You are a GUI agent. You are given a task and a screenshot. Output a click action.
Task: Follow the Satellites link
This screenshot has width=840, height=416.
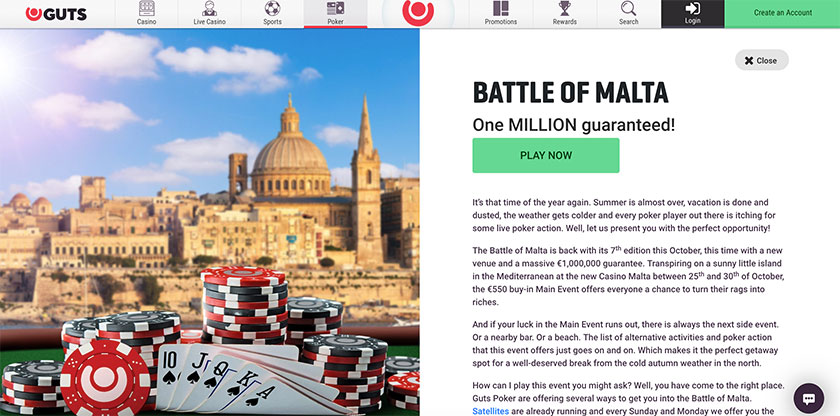490,411
